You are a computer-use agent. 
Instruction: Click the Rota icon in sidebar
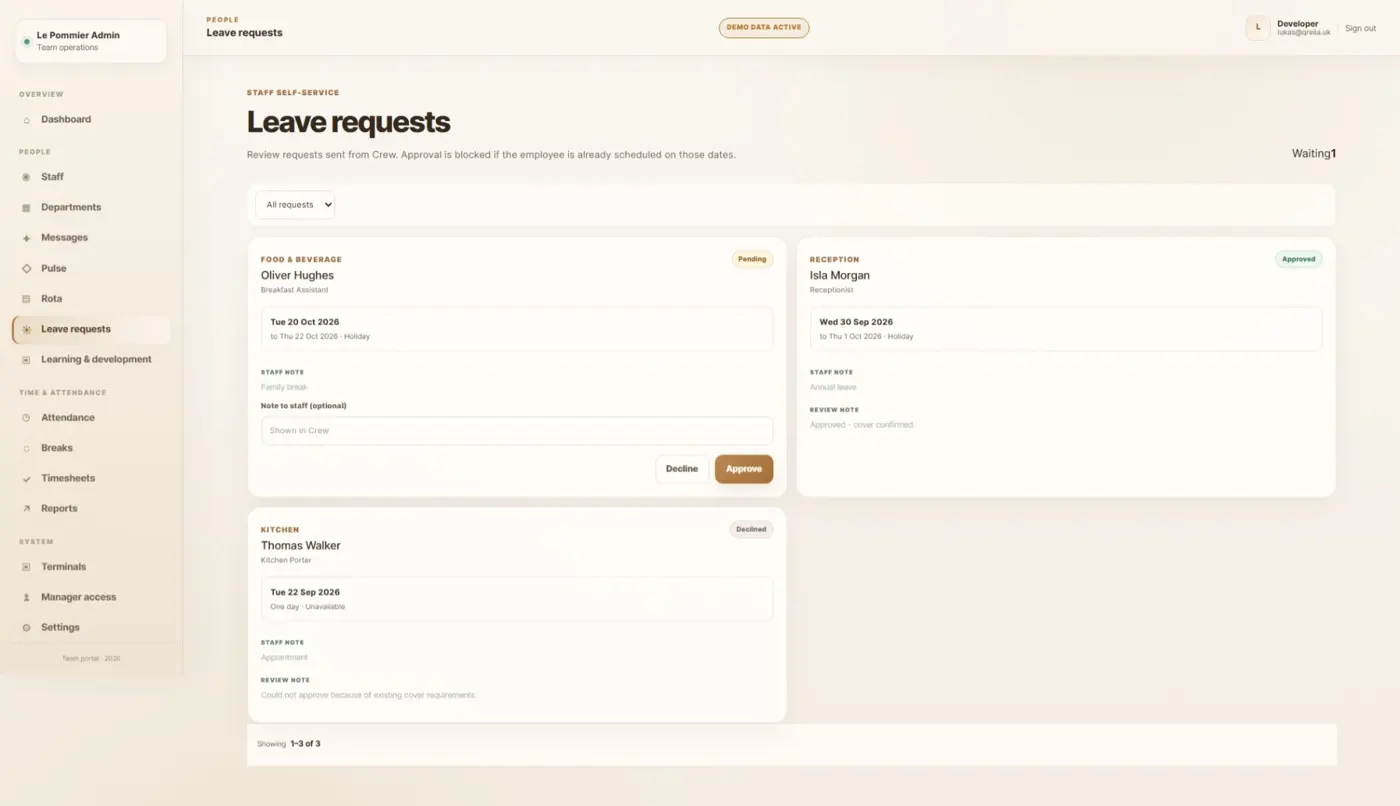coord(26,299)
